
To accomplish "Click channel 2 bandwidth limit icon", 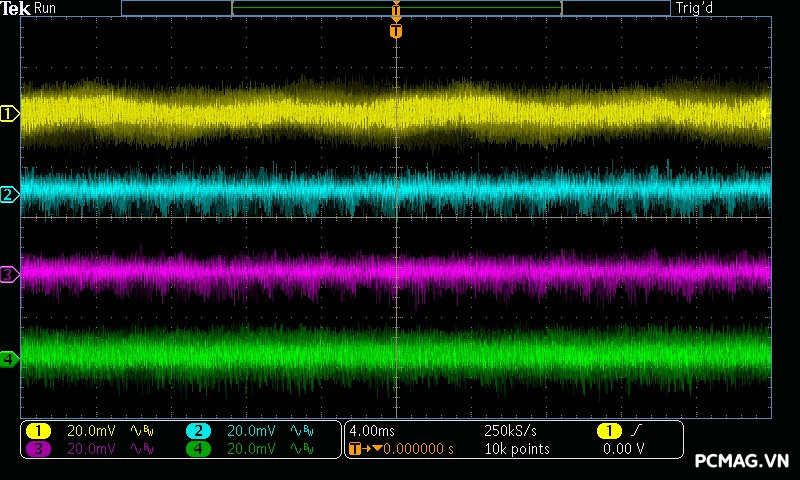I will click(300, 431).
